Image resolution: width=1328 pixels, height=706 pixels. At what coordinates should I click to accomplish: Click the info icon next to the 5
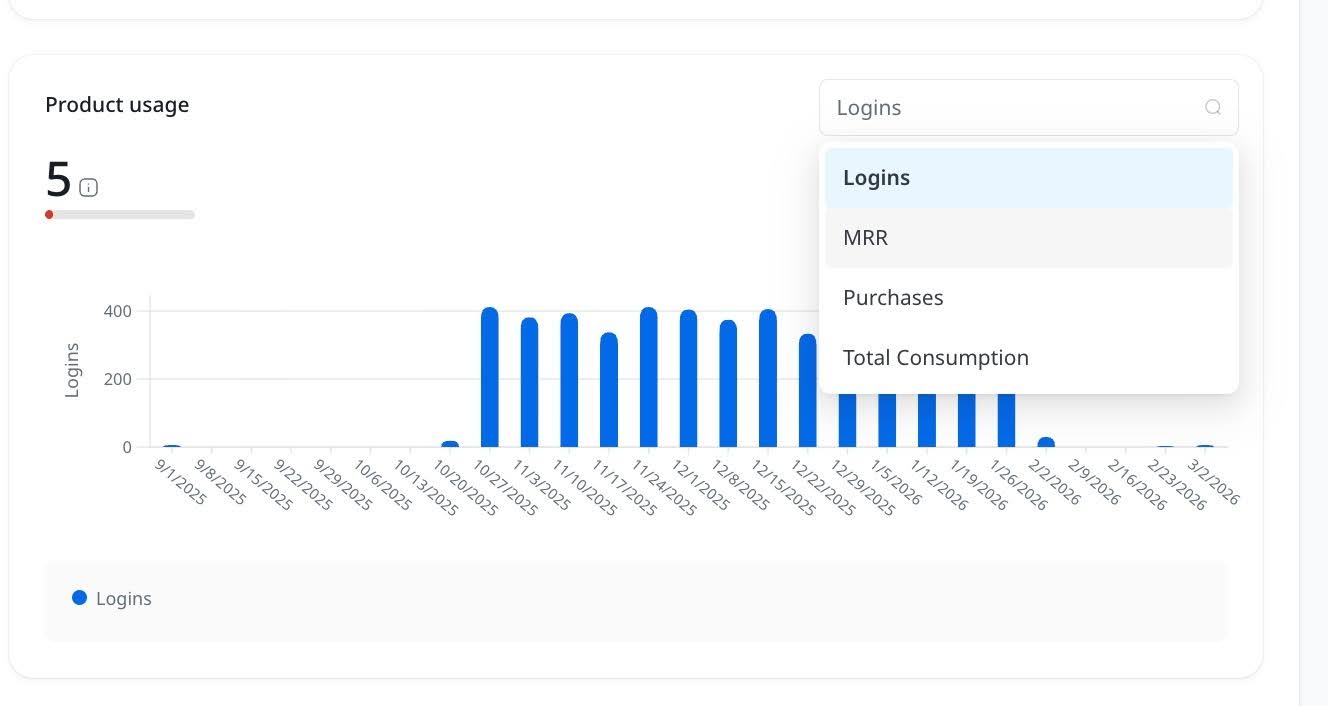click(x=88, y=186)
